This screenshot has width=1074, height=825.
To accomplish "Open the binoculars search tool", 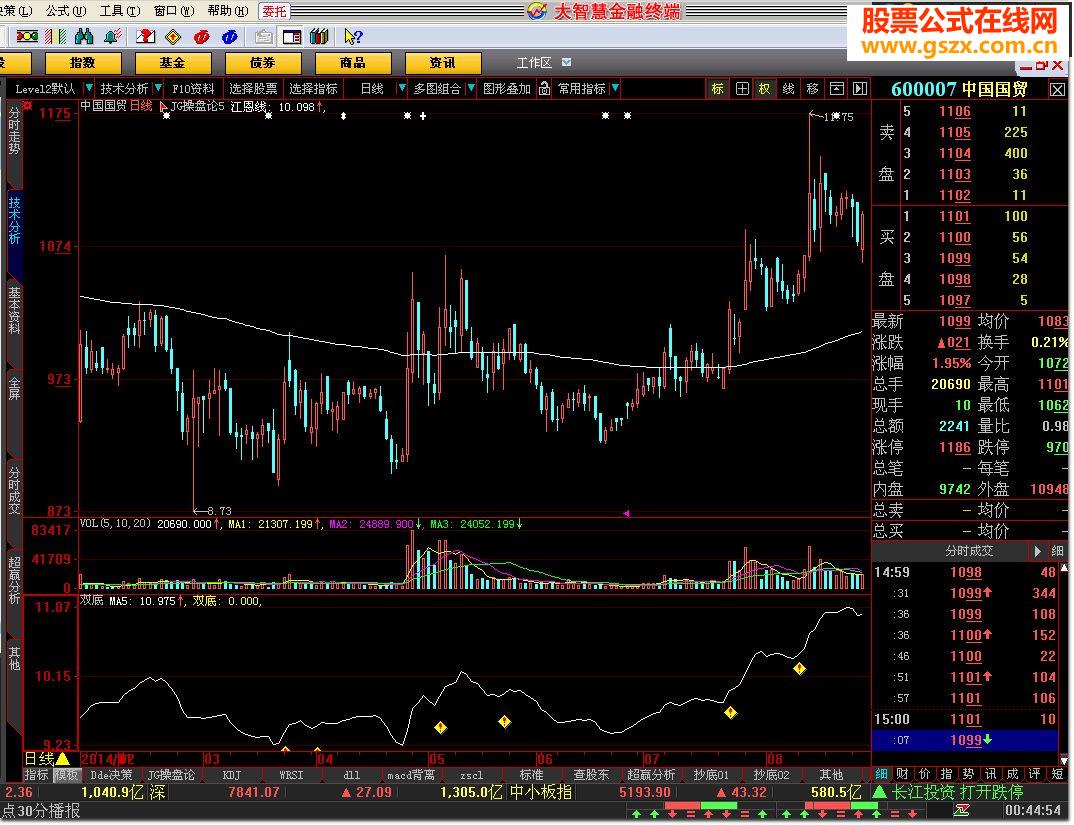I will point(84,36).
